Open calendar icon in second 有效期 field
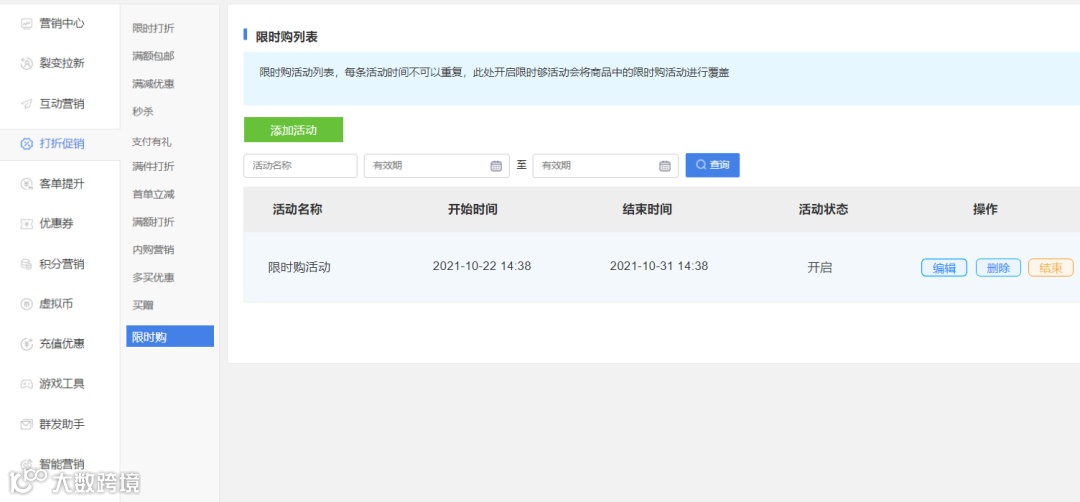The image size is (1080, 502). click(665, 165)
